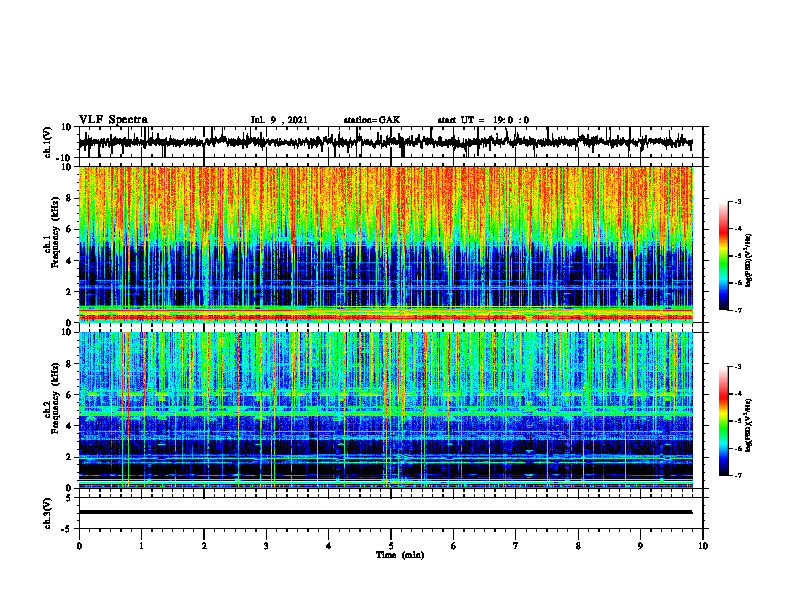
Task: Click the ch.1 frequency axis "8" tick label
Action: point(70,198)
